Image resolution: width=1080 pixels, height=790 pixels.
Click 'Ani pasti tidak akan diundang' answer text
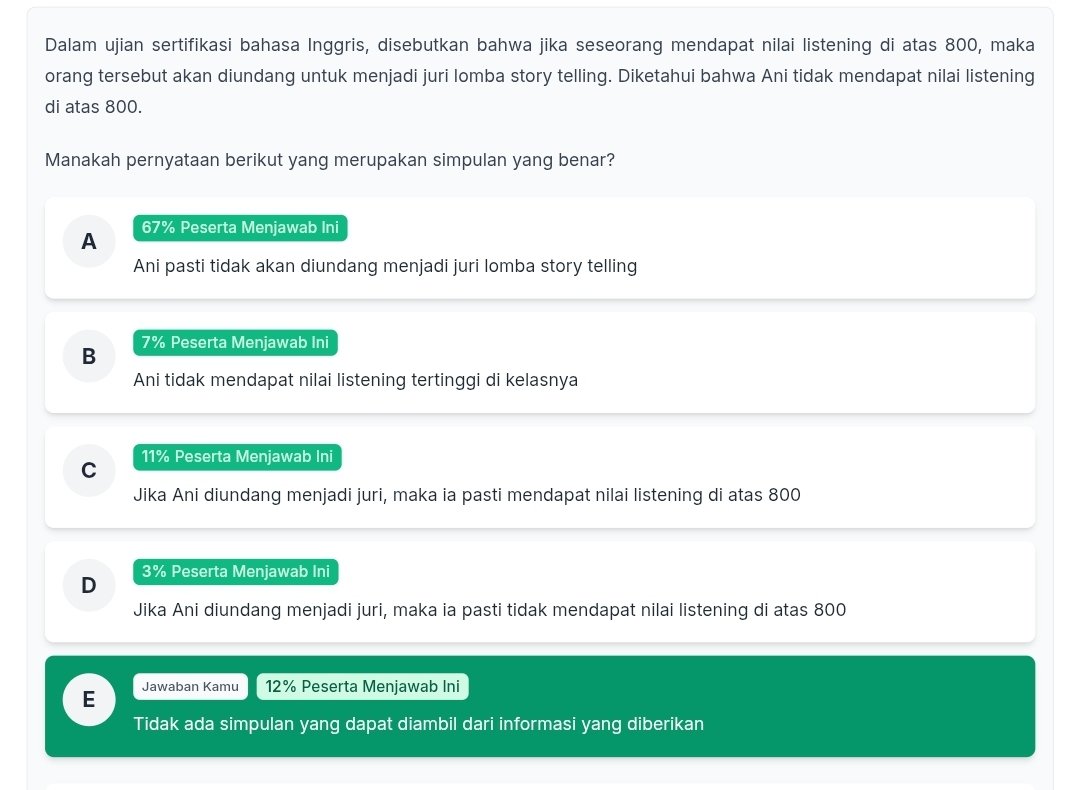[385, 266]
